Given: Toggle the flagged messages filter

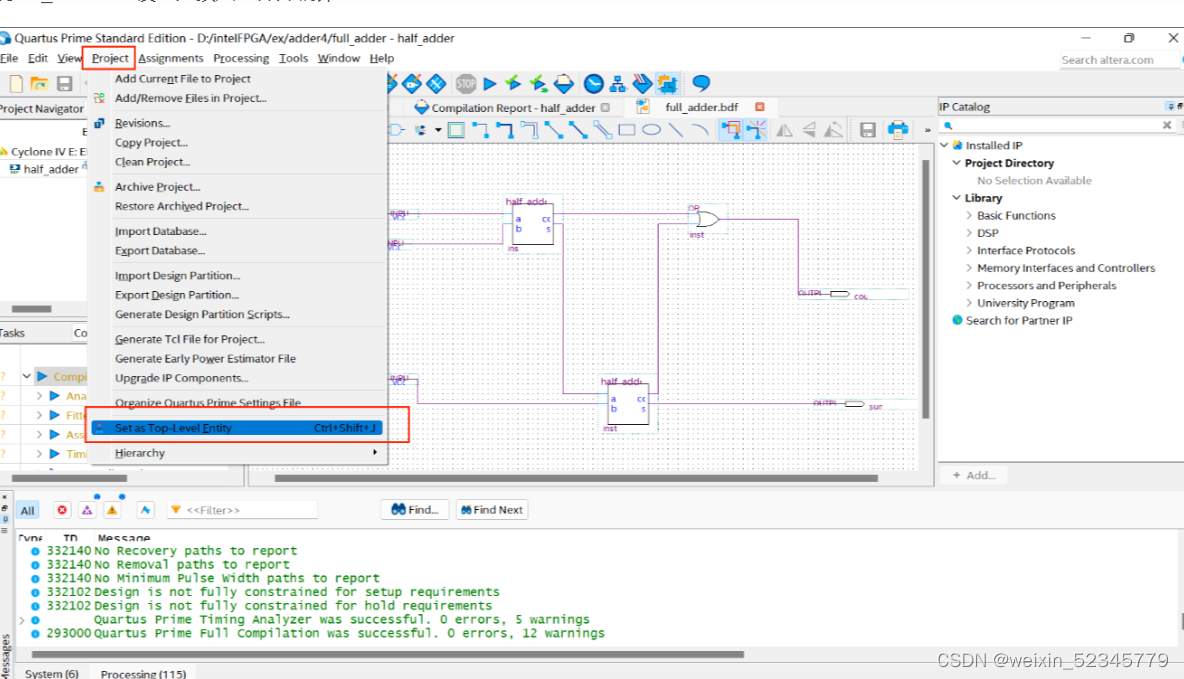Looking at the screenshot, I should 145,511.
